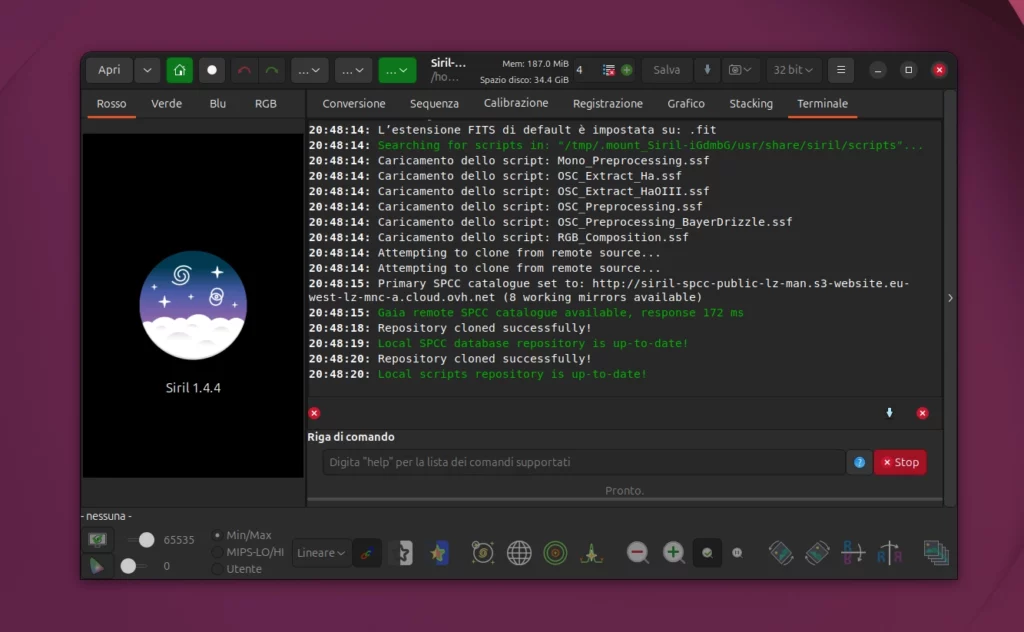Open the frame list stack icon
The height and width of the screenshot is (632, 1024).
click(936, 553)
